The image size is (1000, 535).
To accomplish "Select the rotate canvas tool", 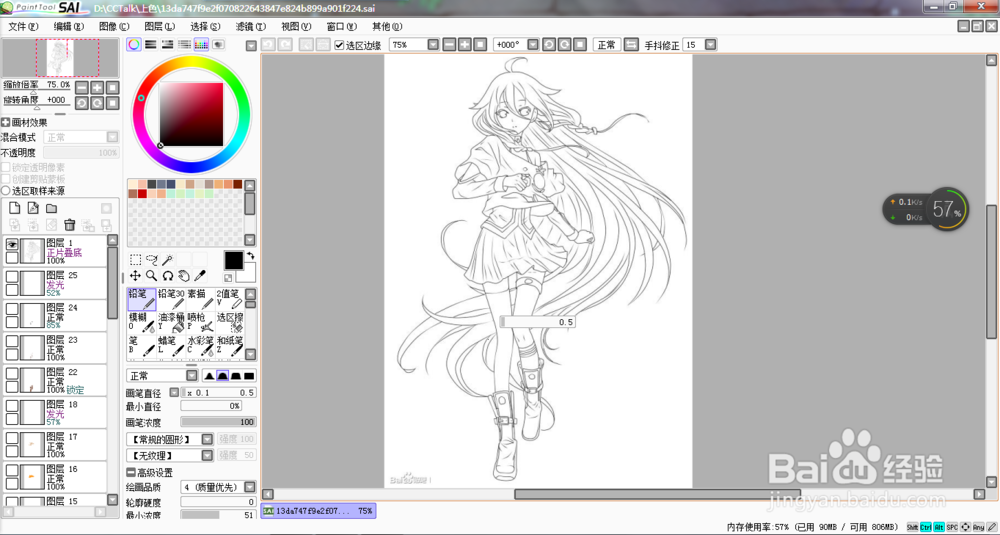I will [167, 275].
